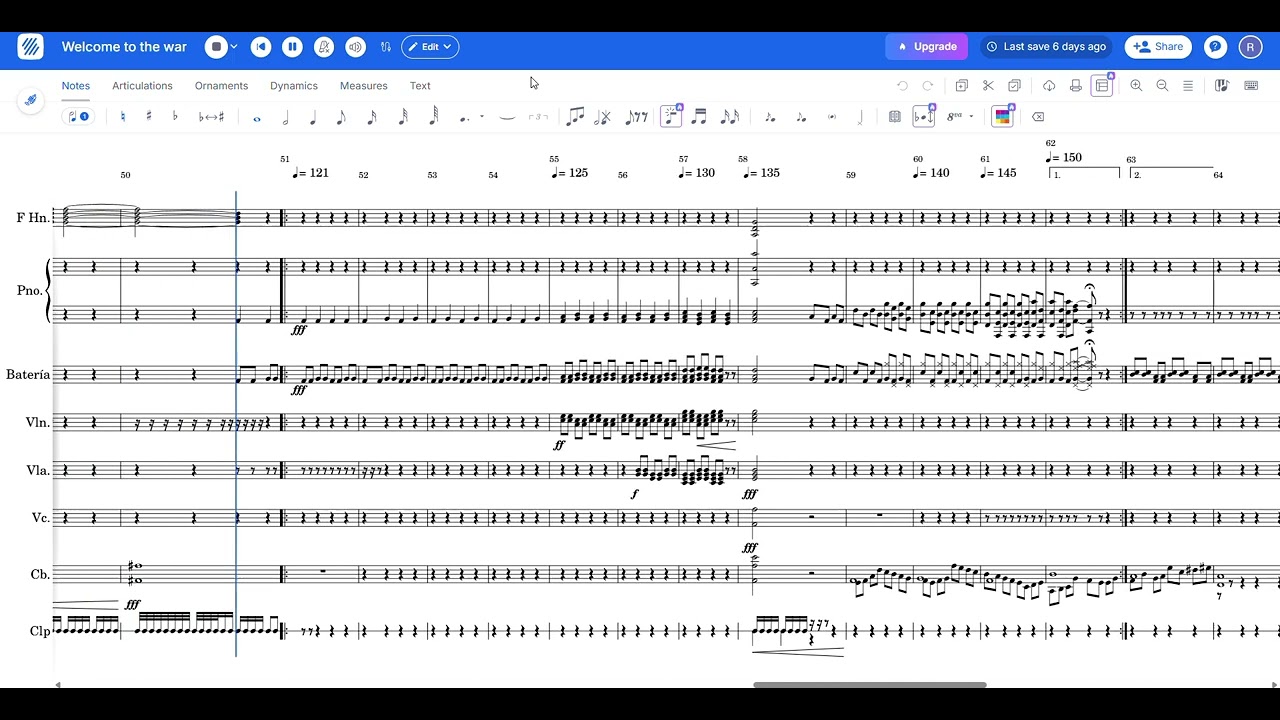Toggle the voice 1 selector
Image resolution: width=1280 pixels, height=720 pixels.
click(x=77, y=117)
